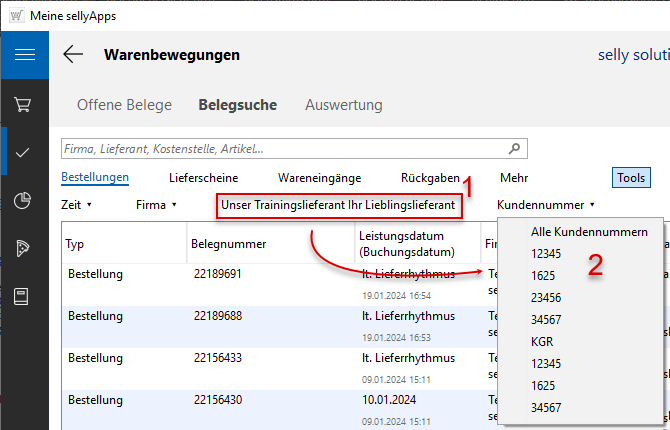Image resolution: width=670 pixels, height=430 pixels.
Task: Click the Unser Trainingslieferant supplier filter
Action: [x=338, y=205]
